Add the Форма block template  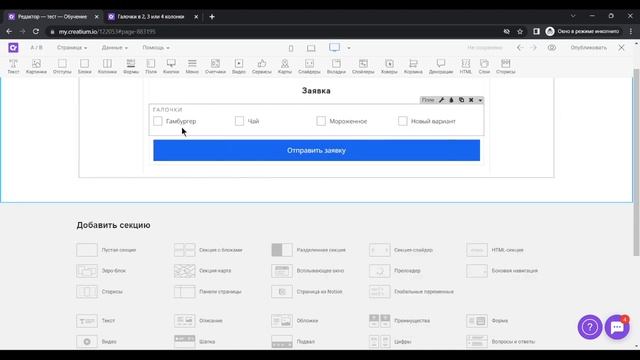[487, 321]
